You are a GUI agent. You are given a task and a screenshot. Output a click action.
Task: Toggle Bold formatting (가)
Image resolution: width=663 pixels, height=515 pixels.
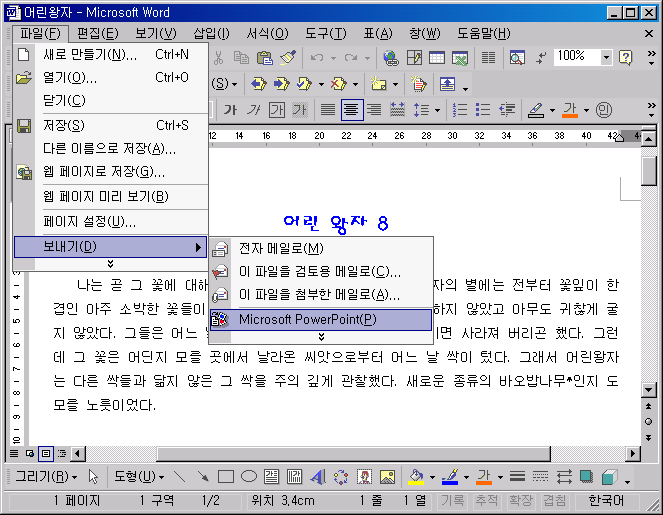click(x=230, y=110)
